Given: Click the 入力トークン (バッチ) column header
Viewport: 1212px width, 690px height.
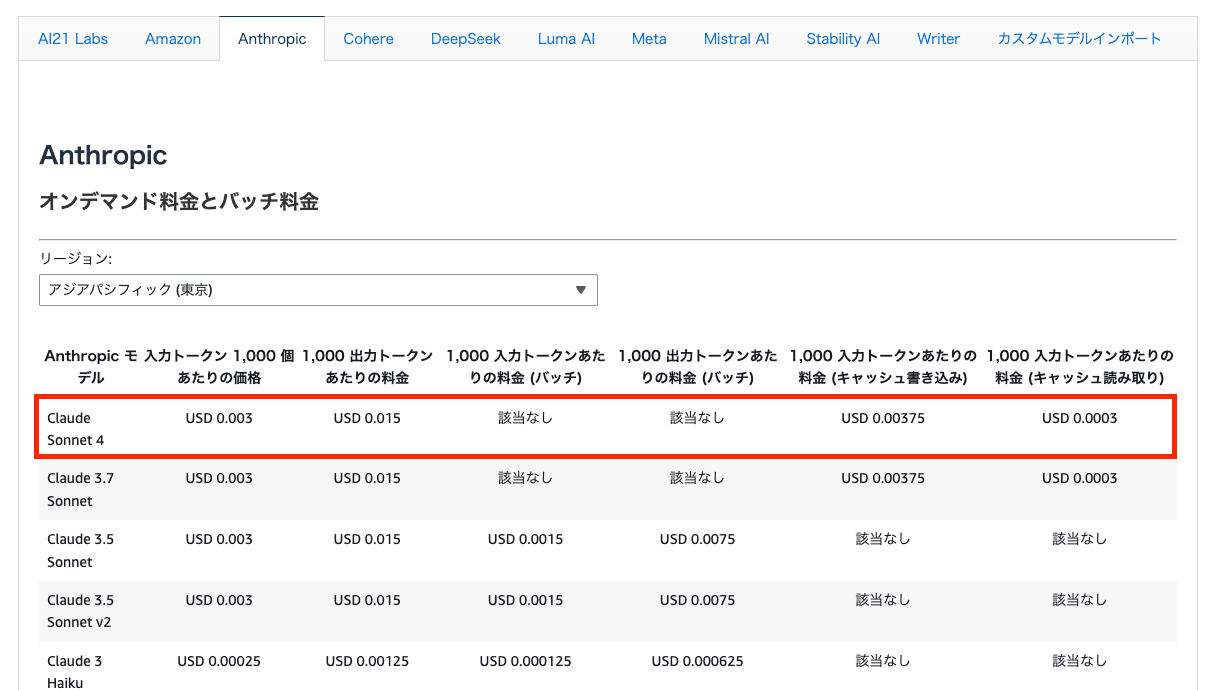Looking at the screenshot, I should (x=525, y=367).
